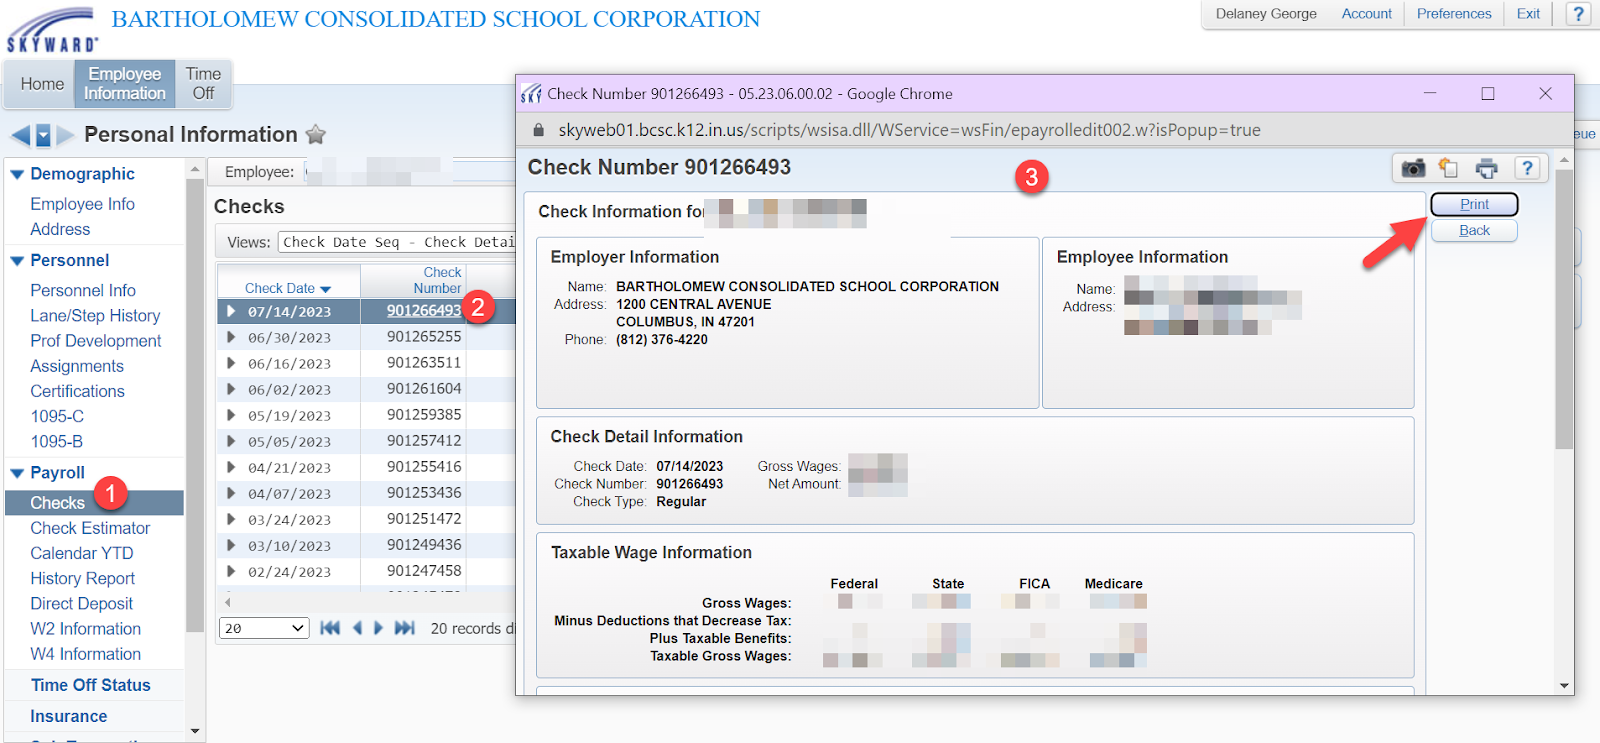This screenshot has width=1600, height=743.
Task: Click the Print button
Action: tap(1474, 204)
